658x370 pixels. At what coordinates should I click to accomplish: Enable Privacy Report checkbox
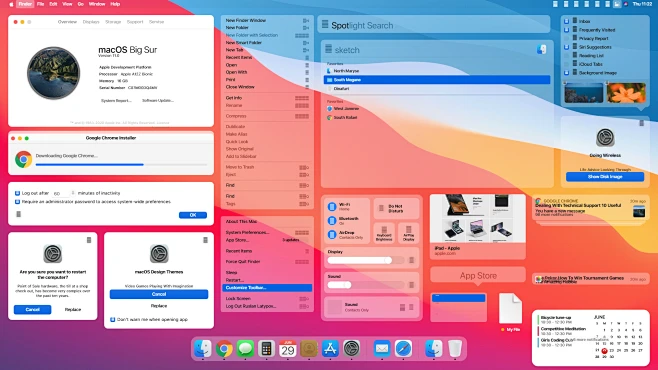567,38
